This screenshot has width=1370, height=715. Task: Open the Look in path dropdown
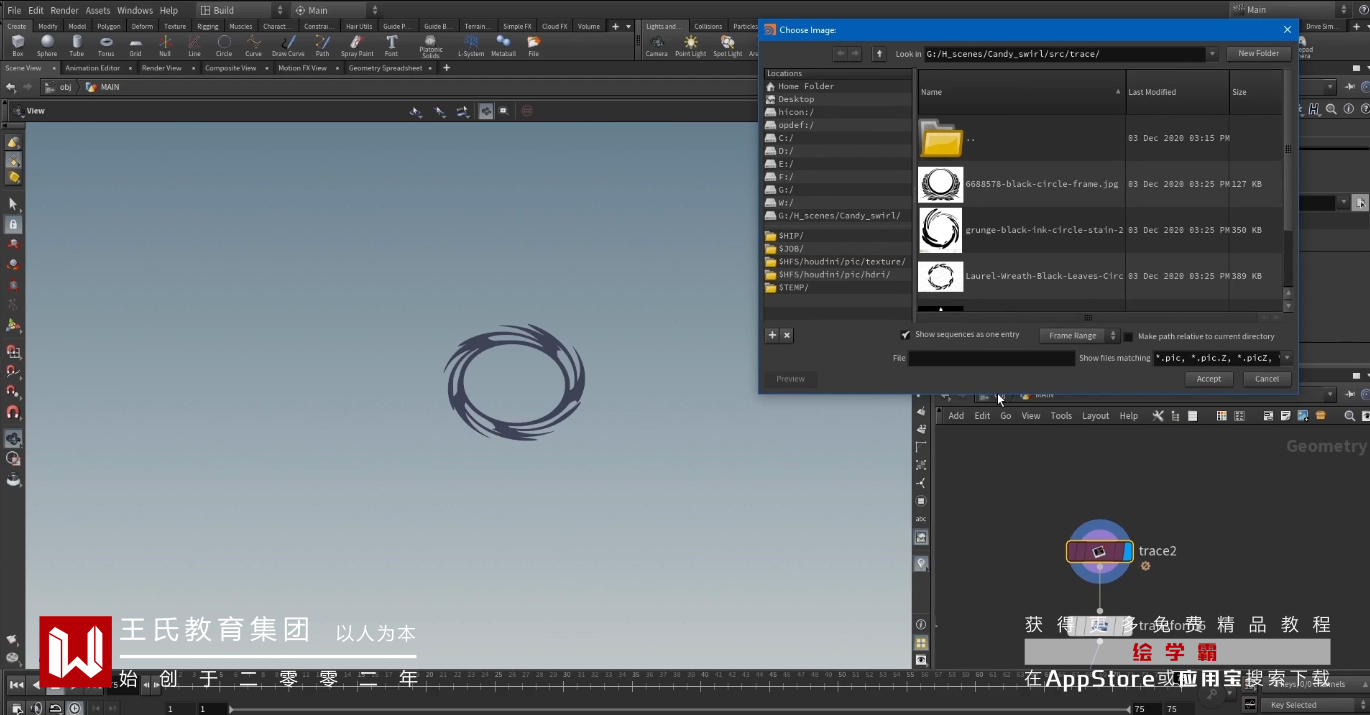pos(1212,54)
